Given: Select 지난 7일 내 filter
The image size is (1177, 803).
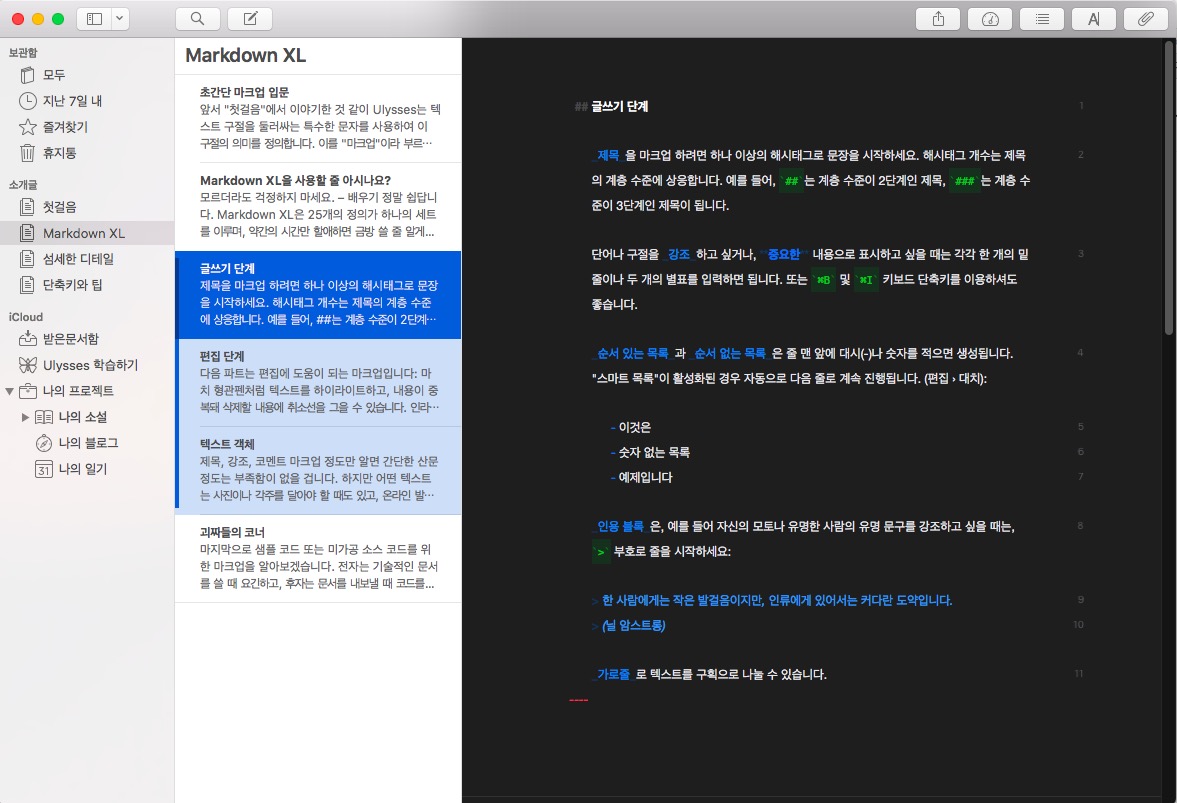Looking at the screenshot, I should (x=87, y=101).
